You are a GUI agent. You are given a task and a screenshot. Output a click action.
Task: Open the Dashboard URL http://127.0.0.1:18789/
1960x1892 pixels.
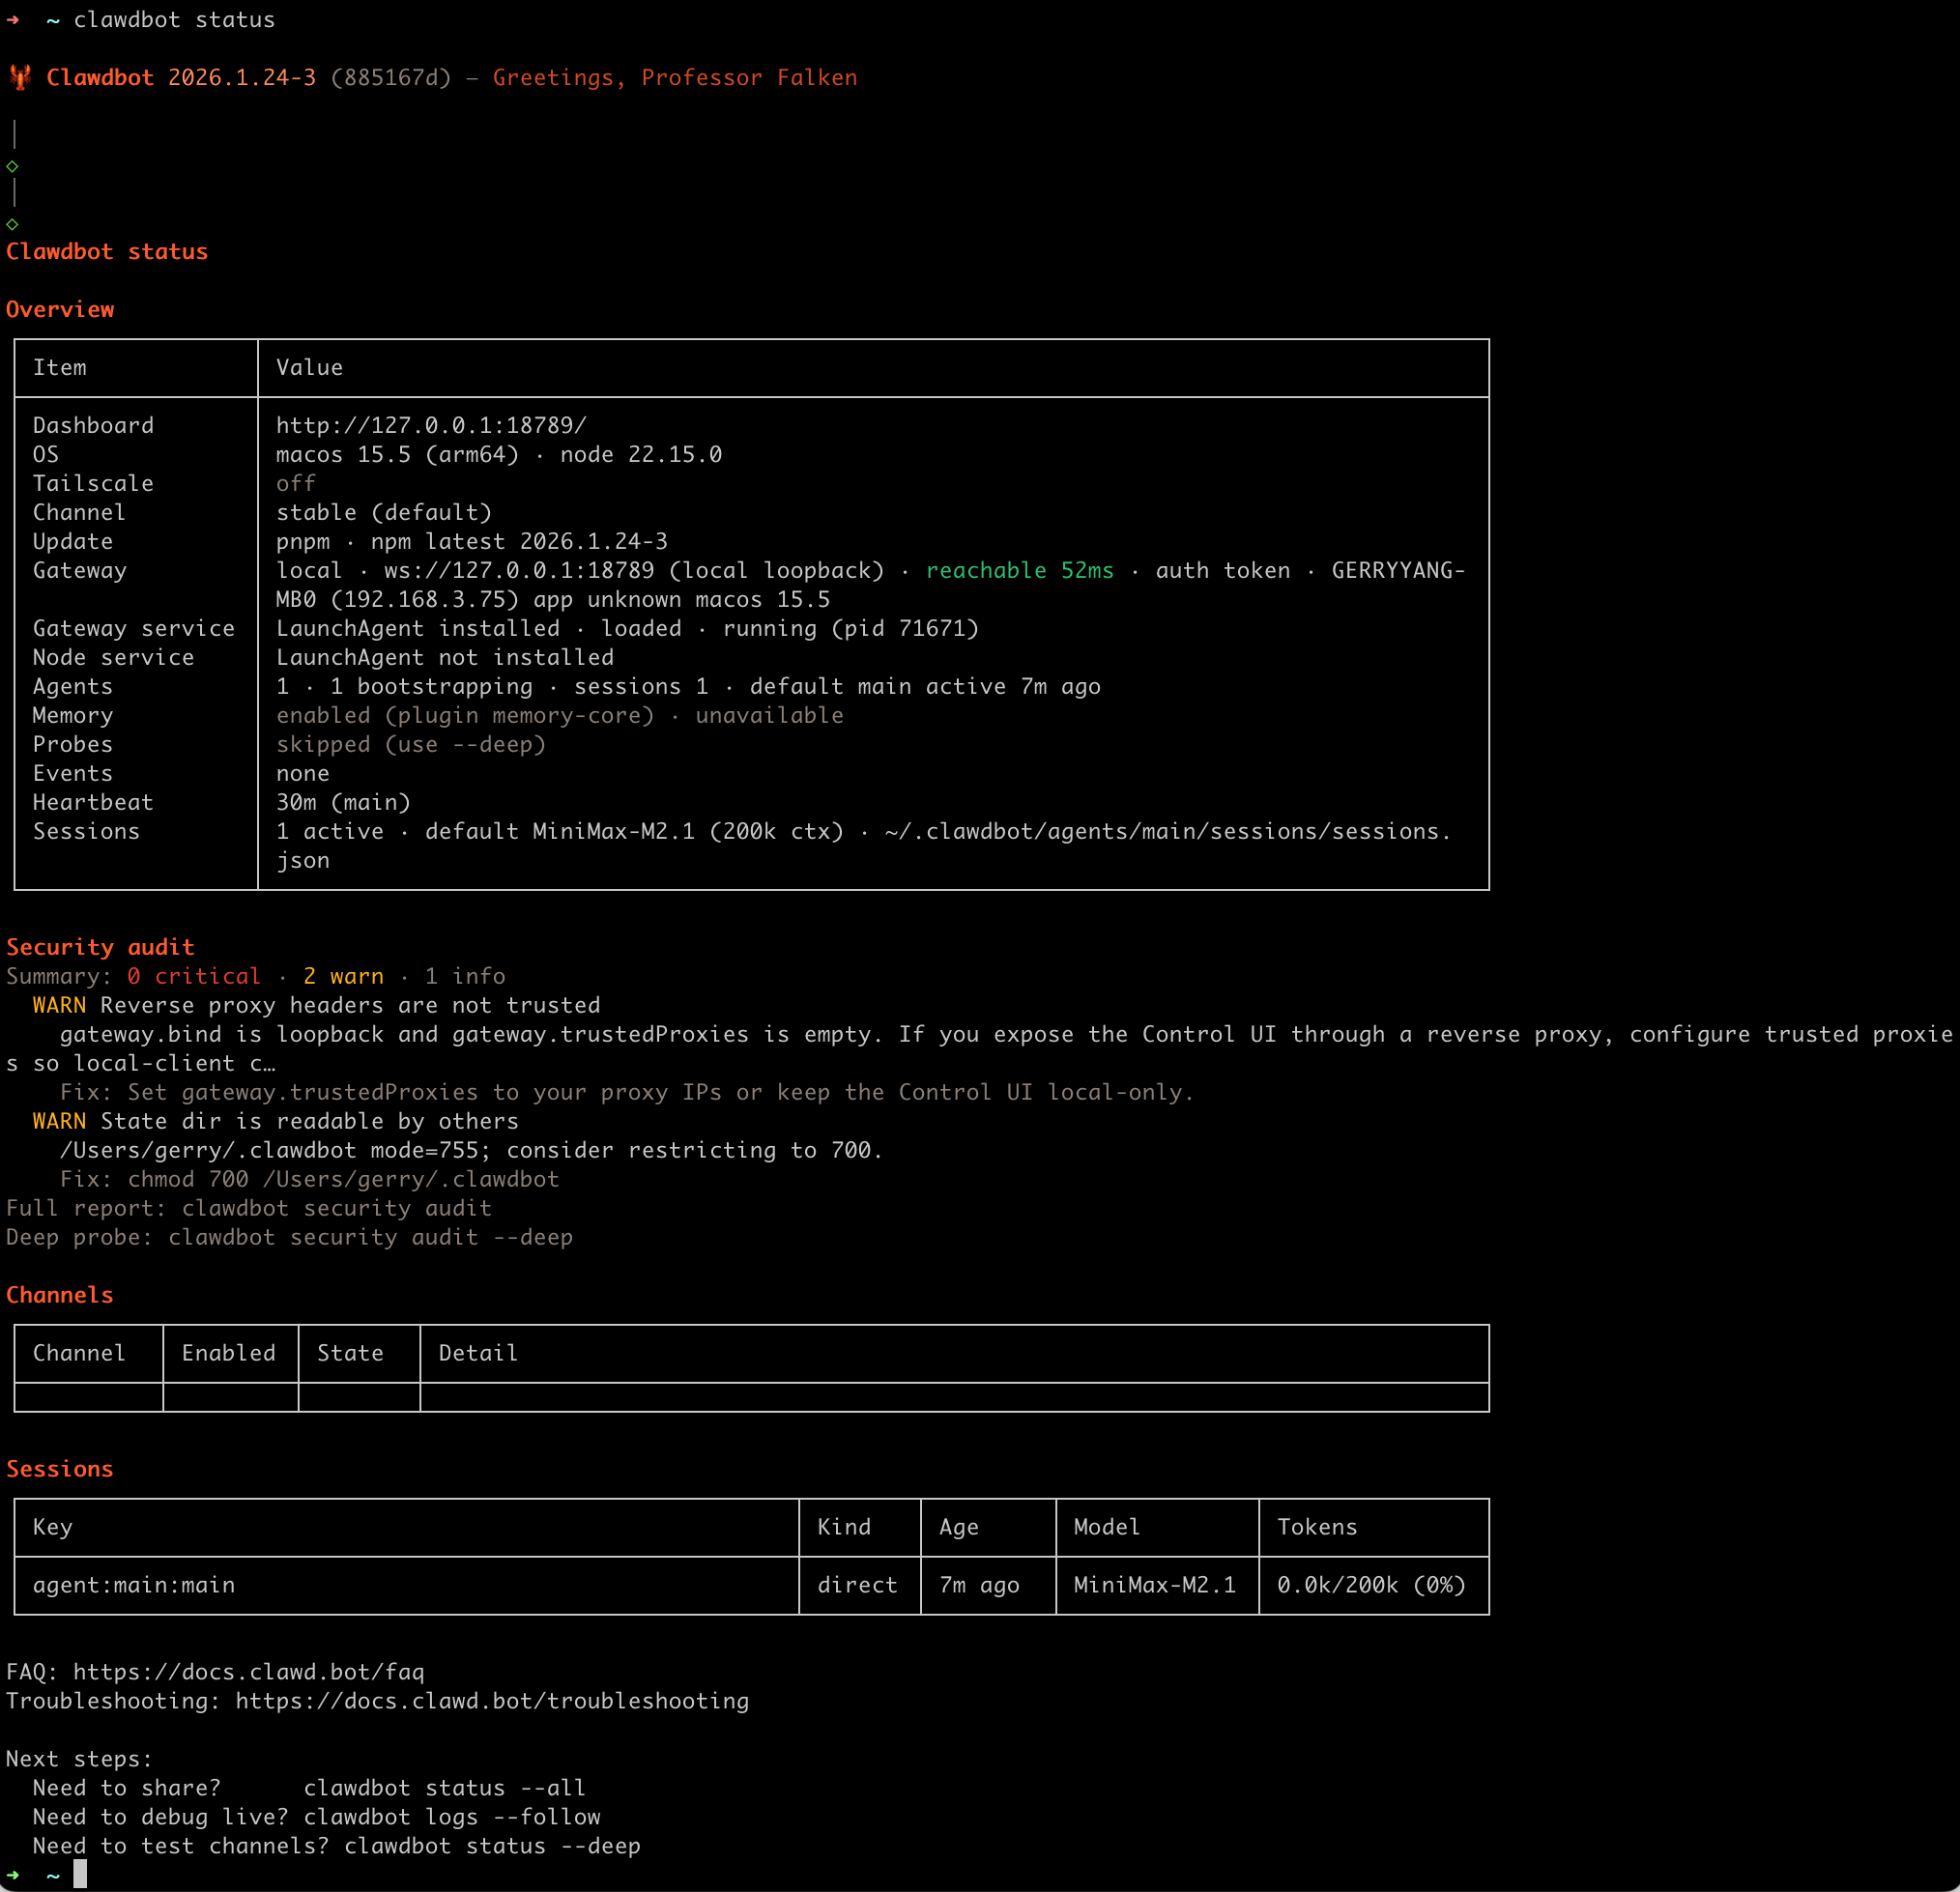tap(431, 425)
